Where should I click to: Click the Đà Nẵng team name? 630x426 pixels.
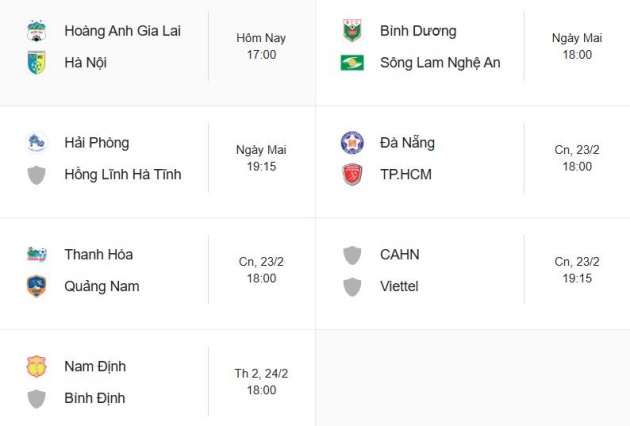[407, 143]
